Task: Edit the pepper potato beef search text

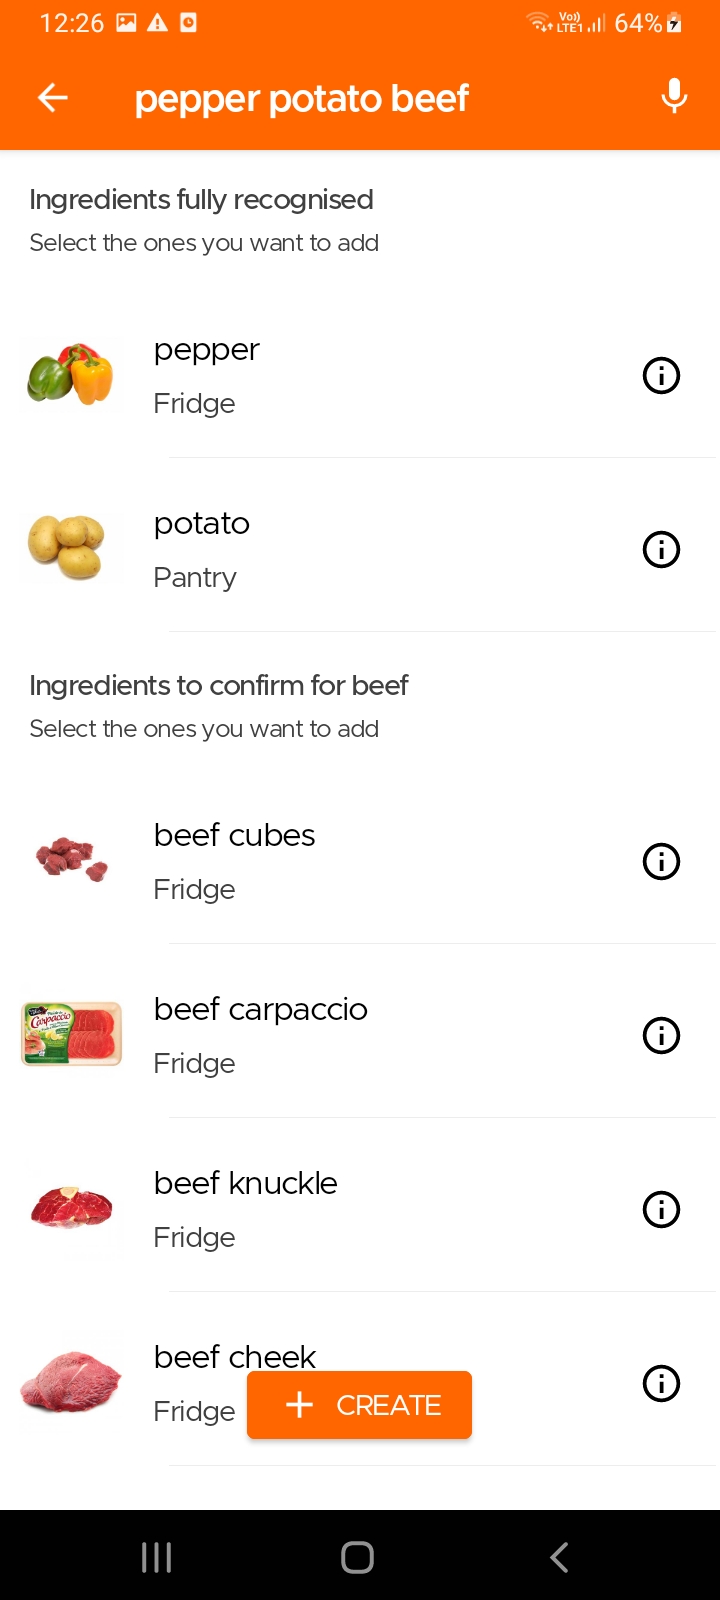Action: (301, 99)
